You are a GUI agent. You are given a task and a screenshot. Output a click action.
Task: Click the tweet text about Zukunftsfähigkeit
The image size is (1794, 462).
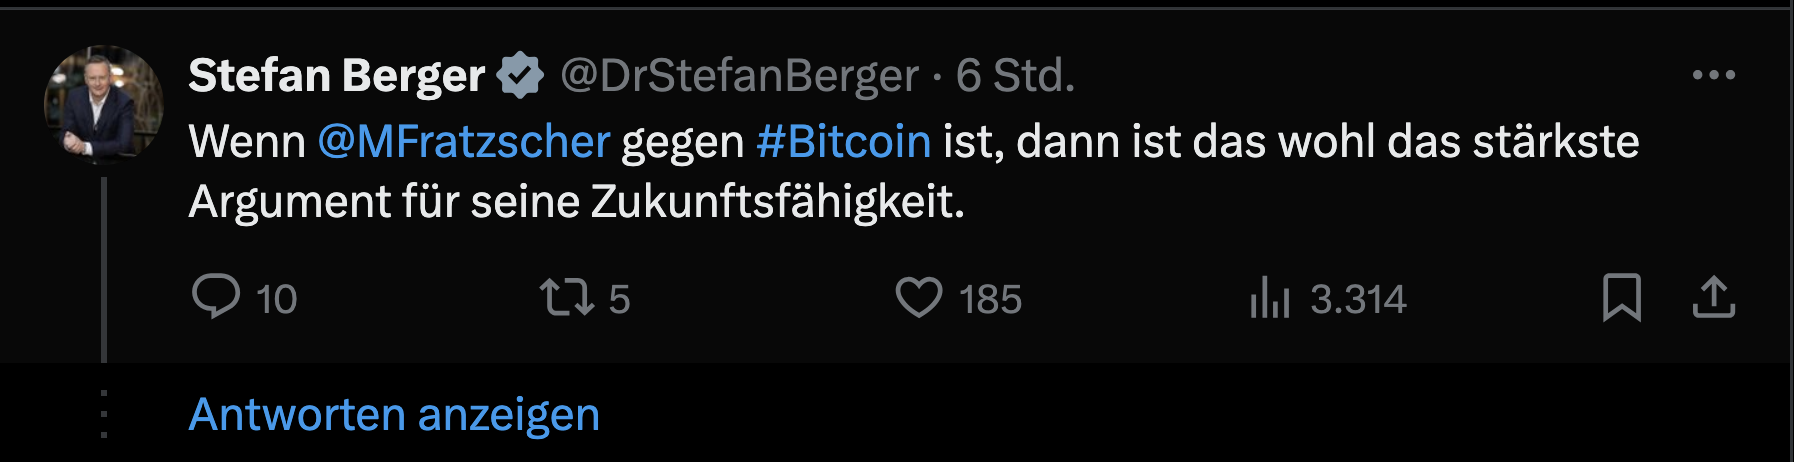(576, 202)
